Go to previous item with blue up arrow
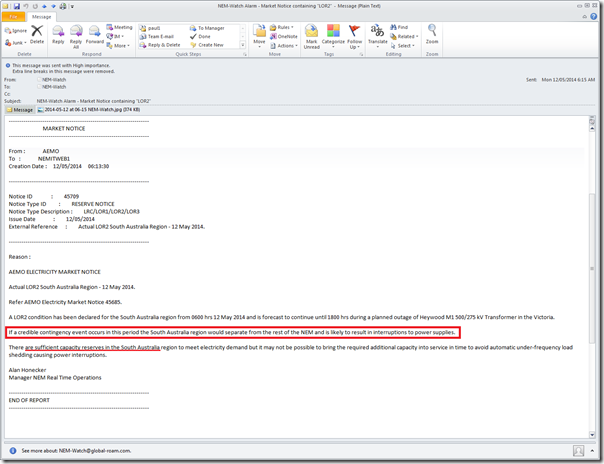 [x=44, y=6]
